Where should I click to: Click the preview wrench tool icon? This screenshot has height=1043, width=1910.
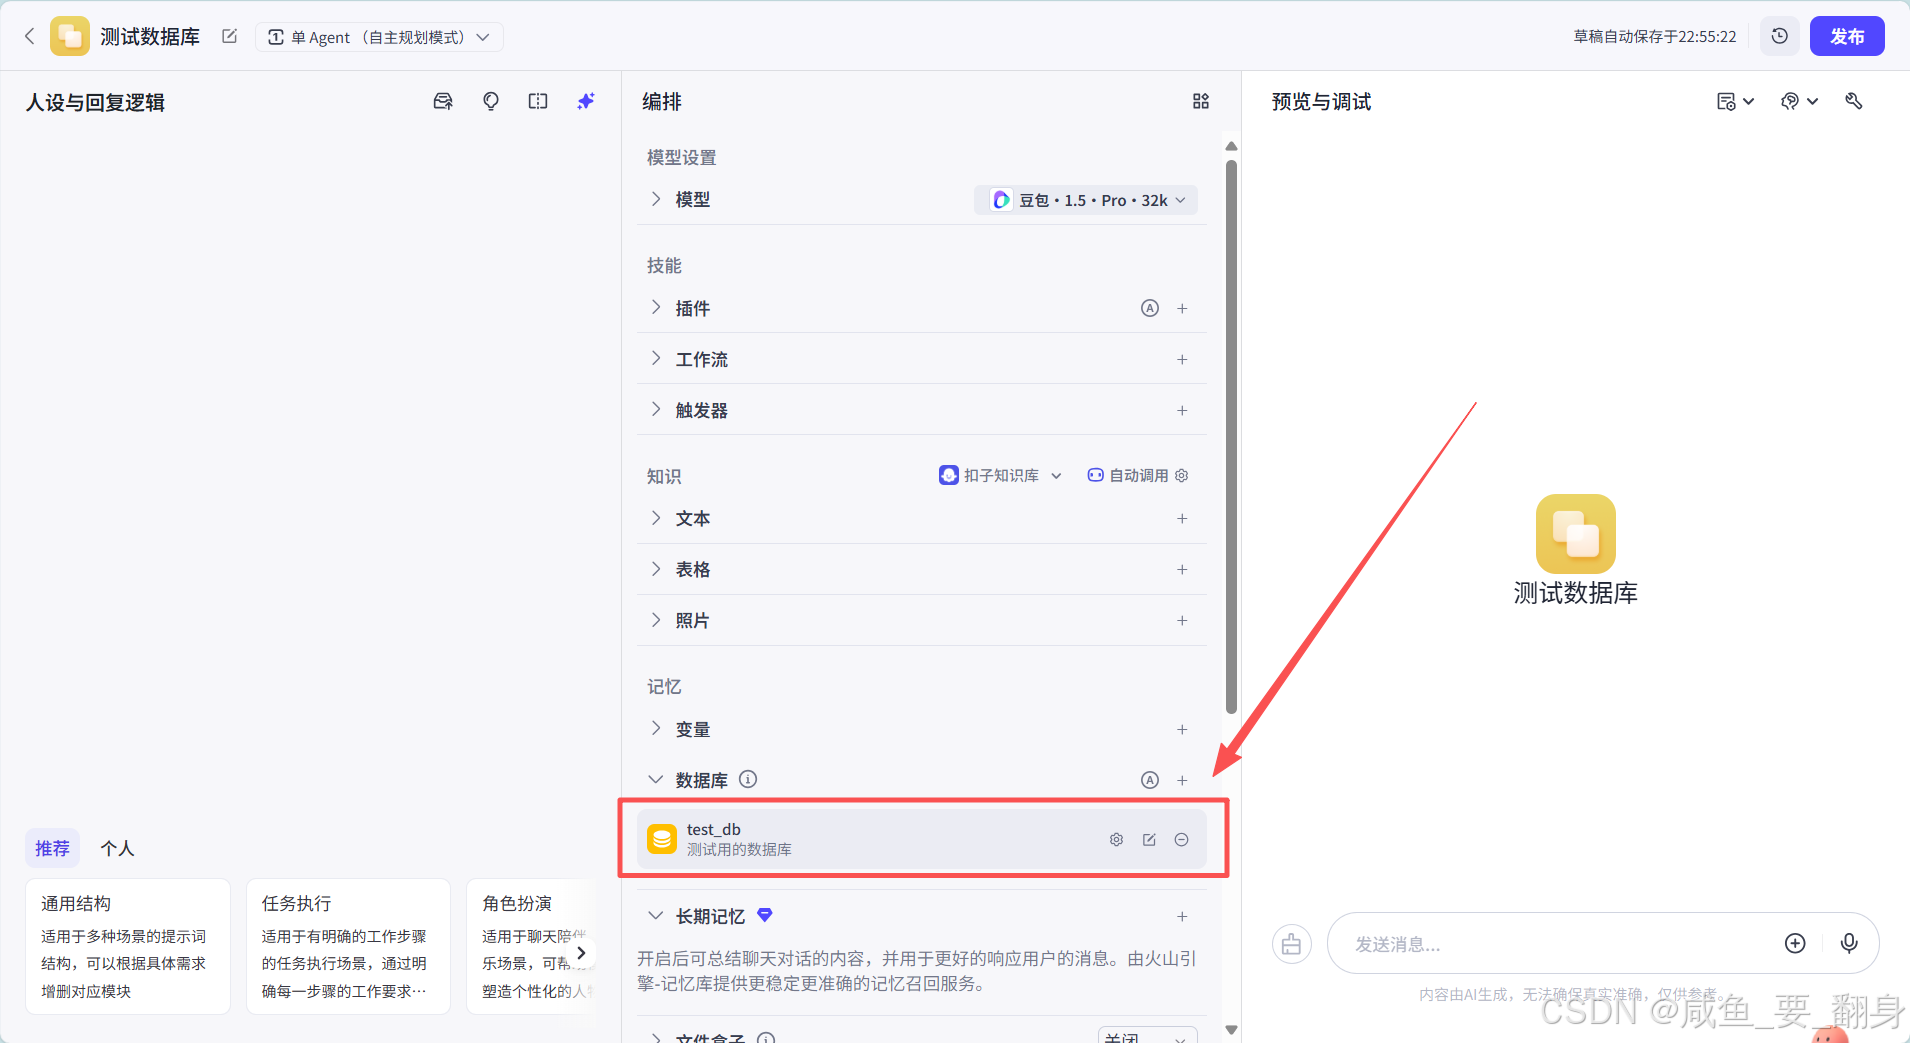click(x=1853, y=101)
